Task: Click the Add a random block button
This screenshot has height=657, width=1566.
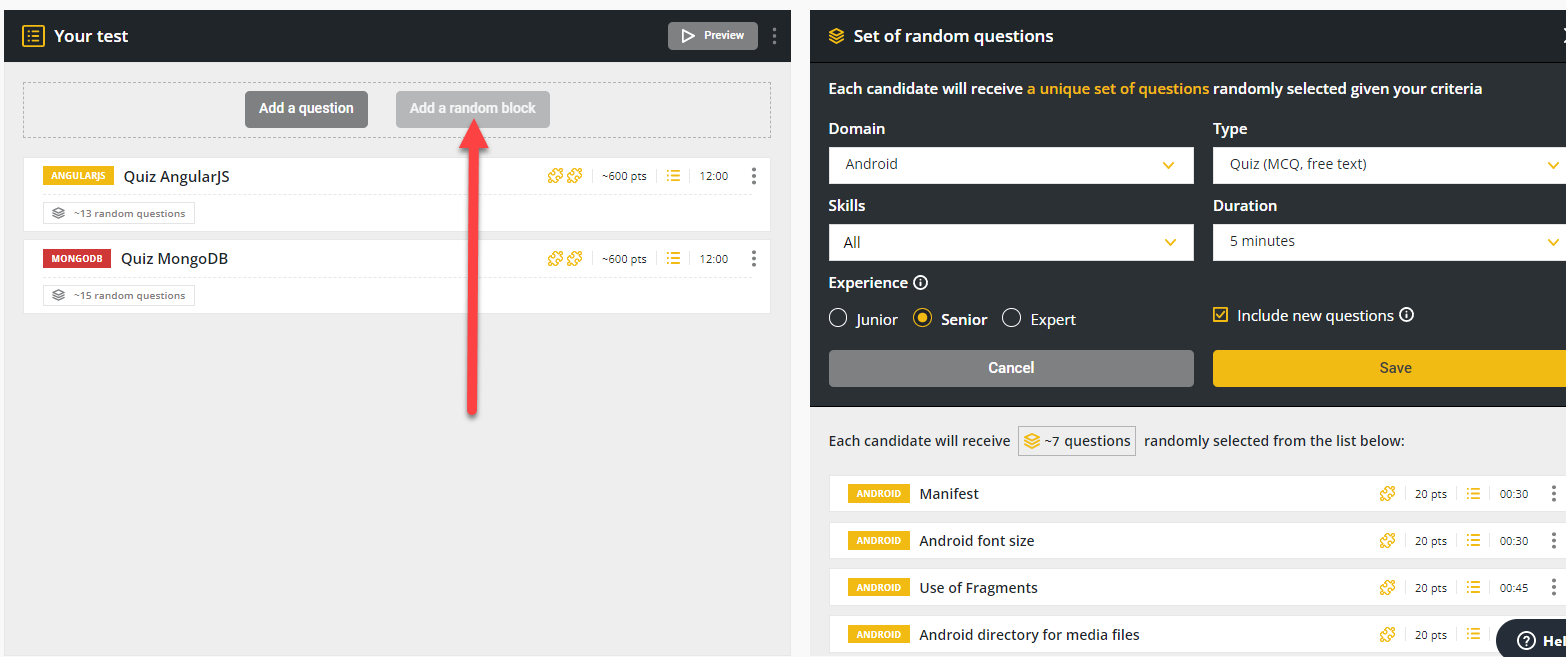Action: (472, 109)
